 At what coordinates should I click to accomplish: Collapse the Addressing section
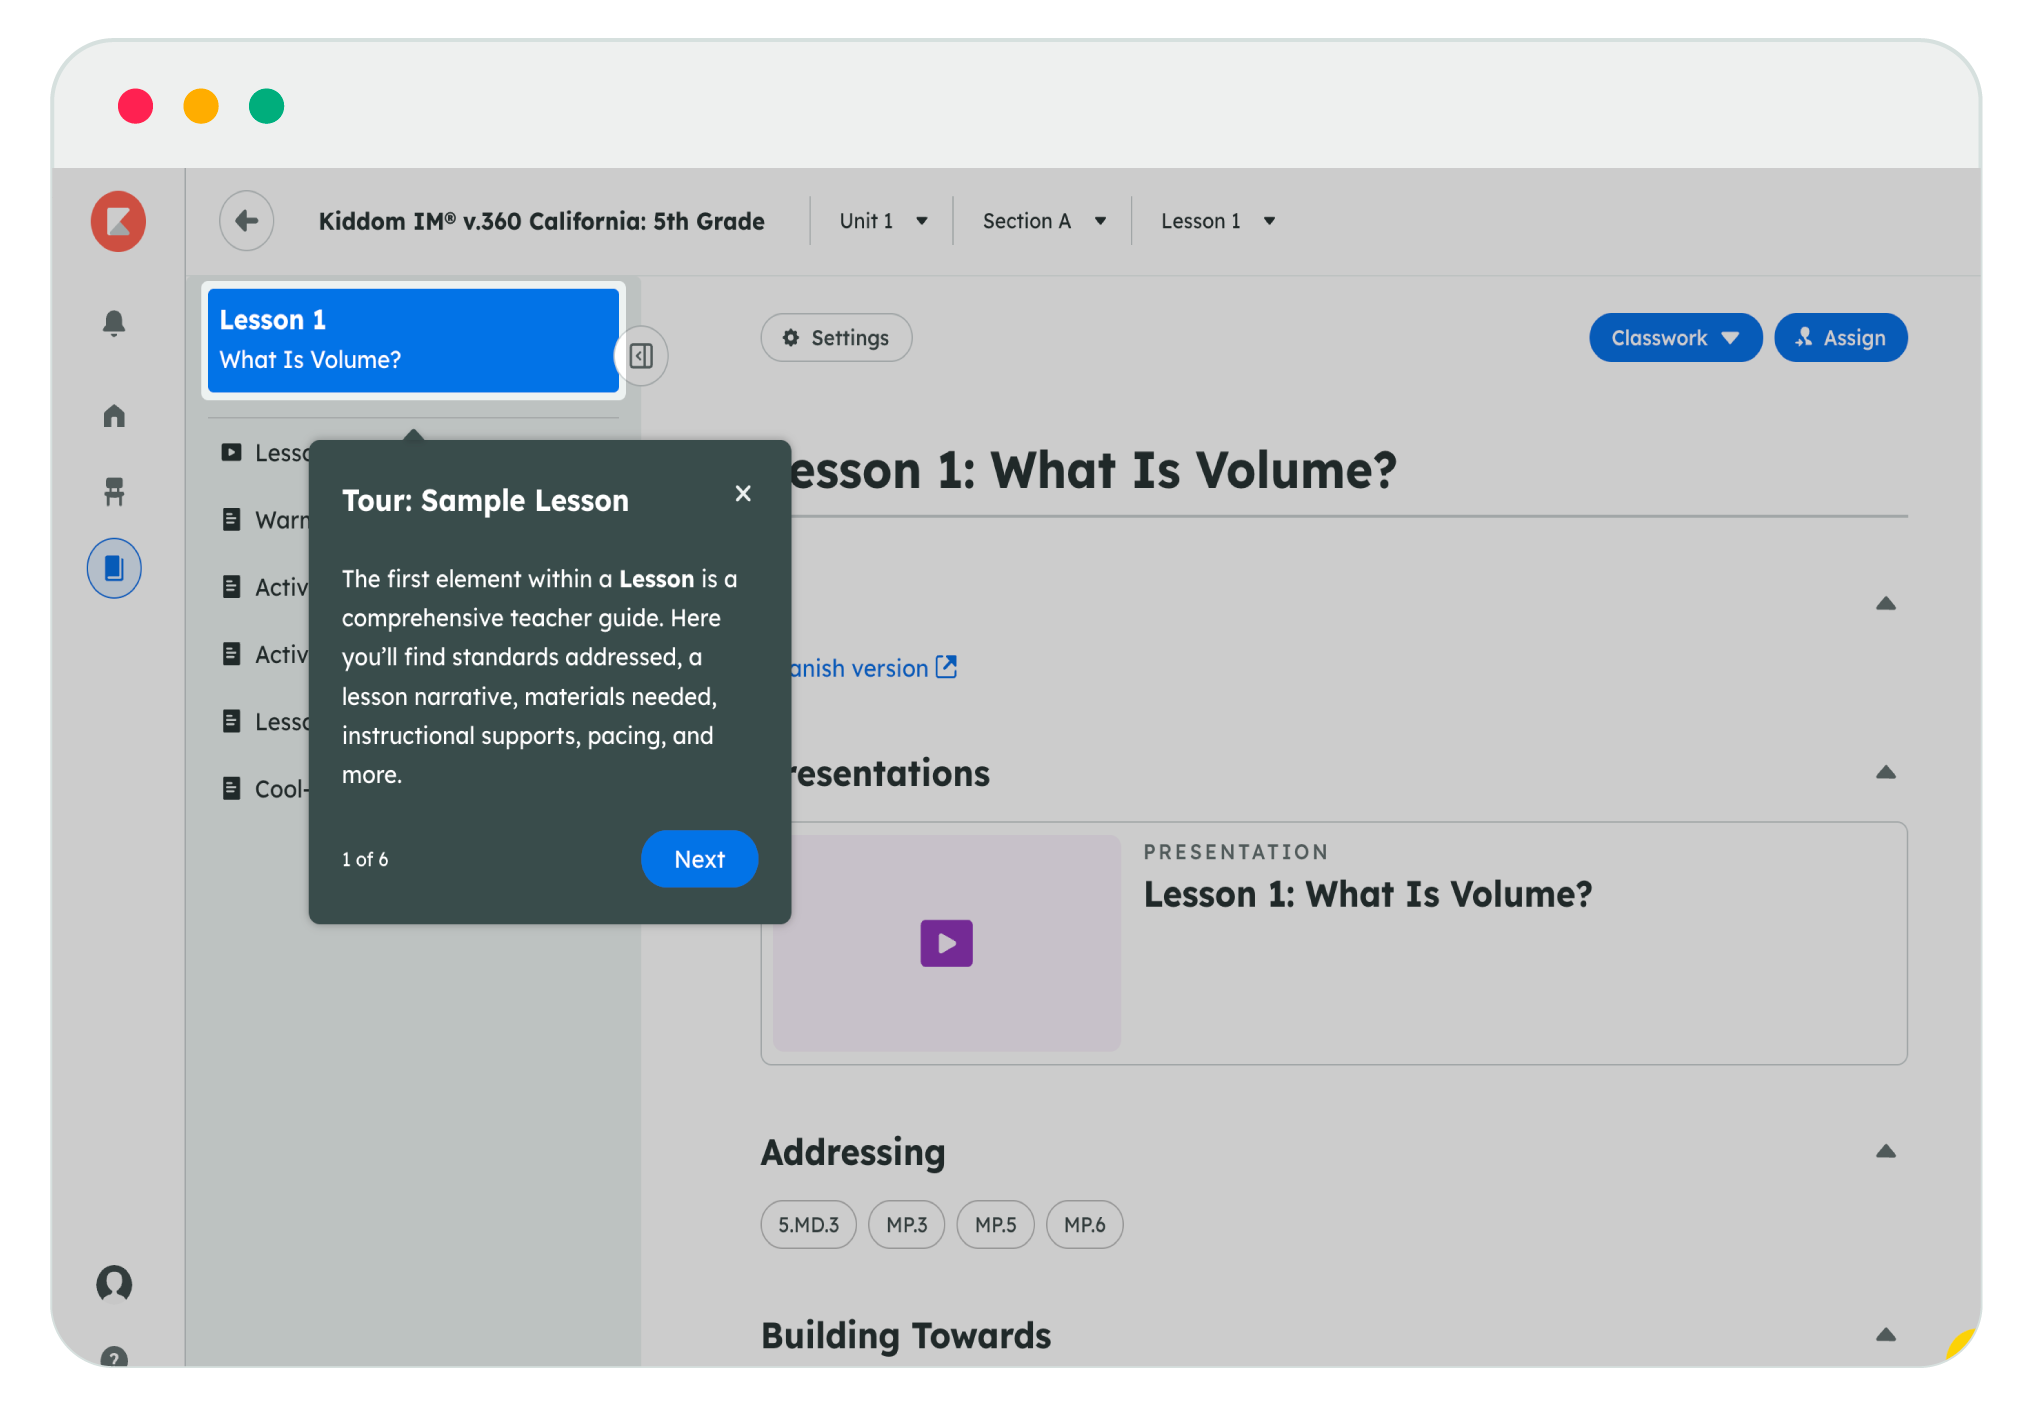pos(1885,1152)
